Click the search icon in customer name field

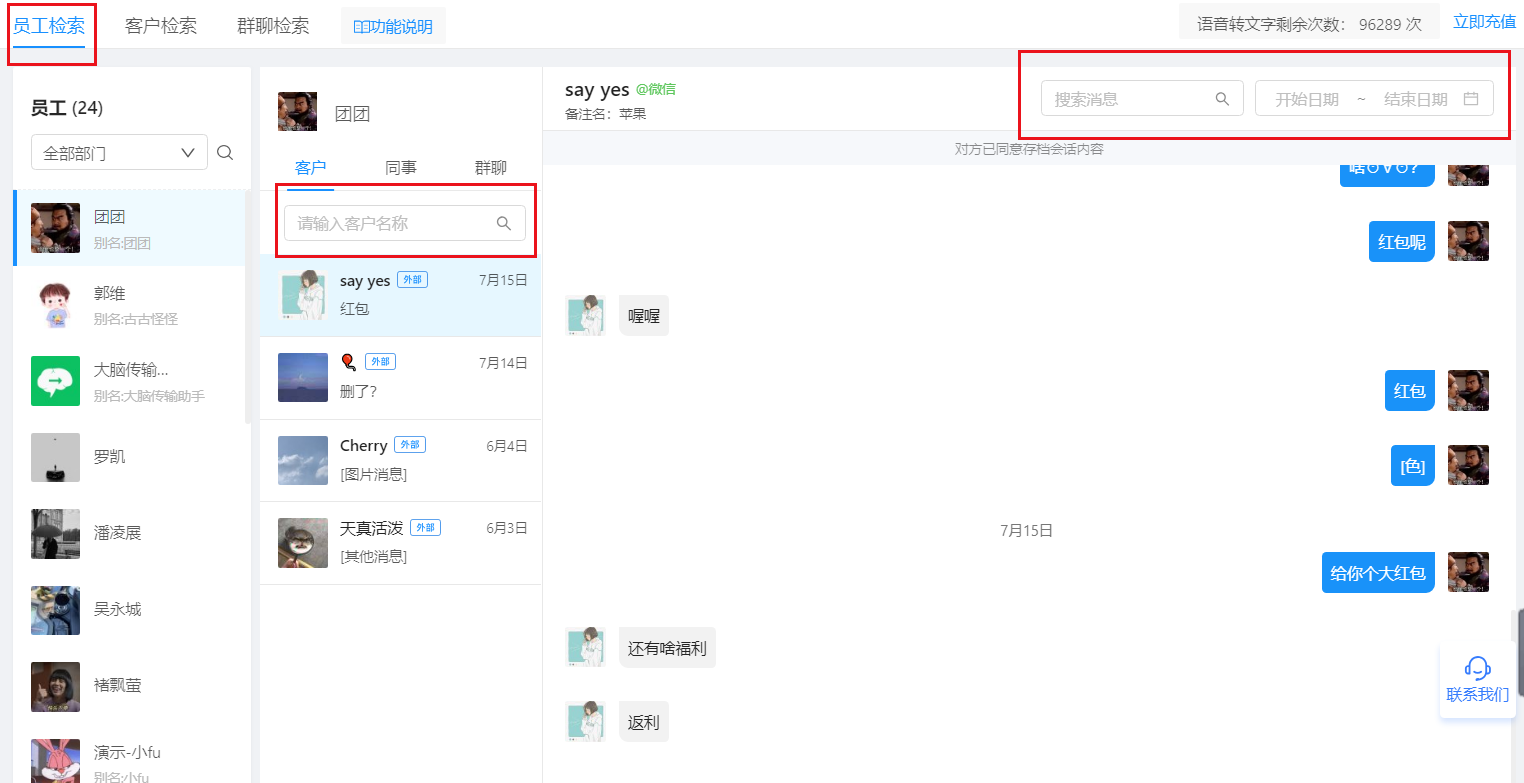coord(504,223)
